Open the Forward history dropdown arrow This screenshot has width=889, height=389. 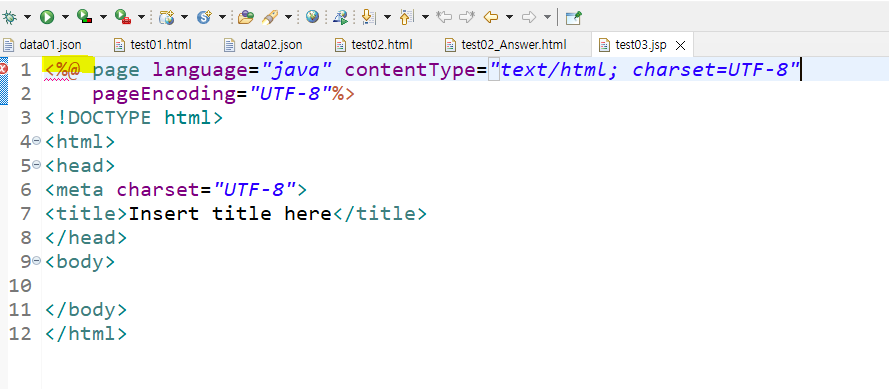[x=547, y=18]
